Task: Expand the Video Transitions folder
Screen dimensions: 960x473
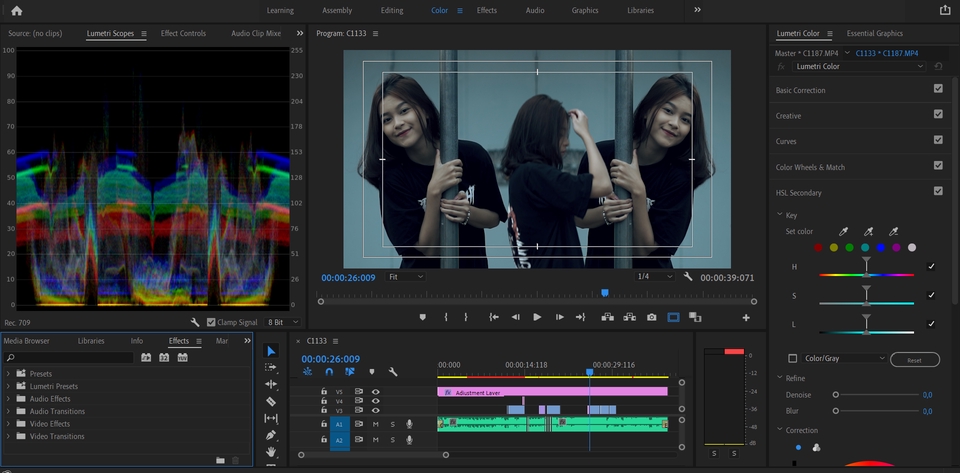Action: tap(8, 436)
